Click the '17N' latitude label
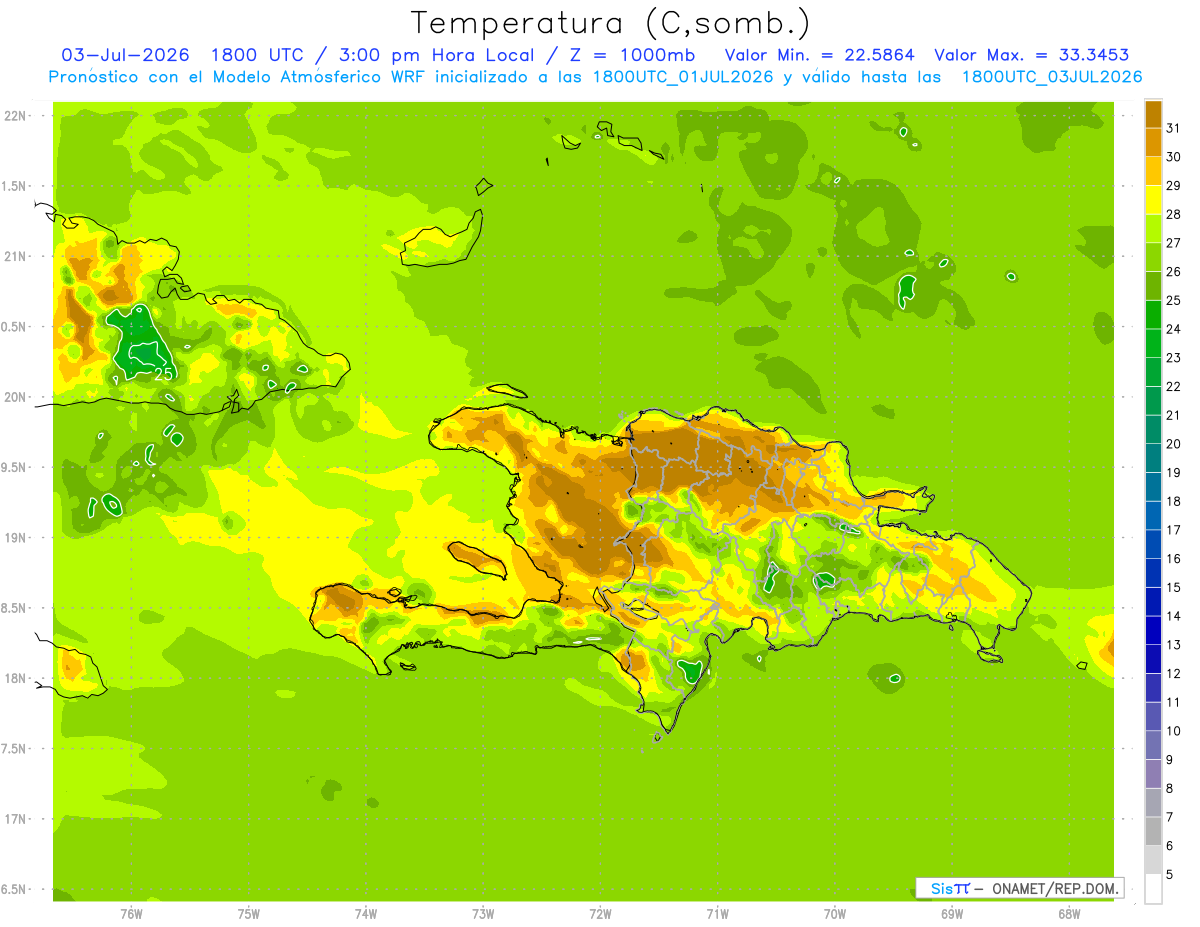This screenshot has height=927, width=1200. coord(16,819)
